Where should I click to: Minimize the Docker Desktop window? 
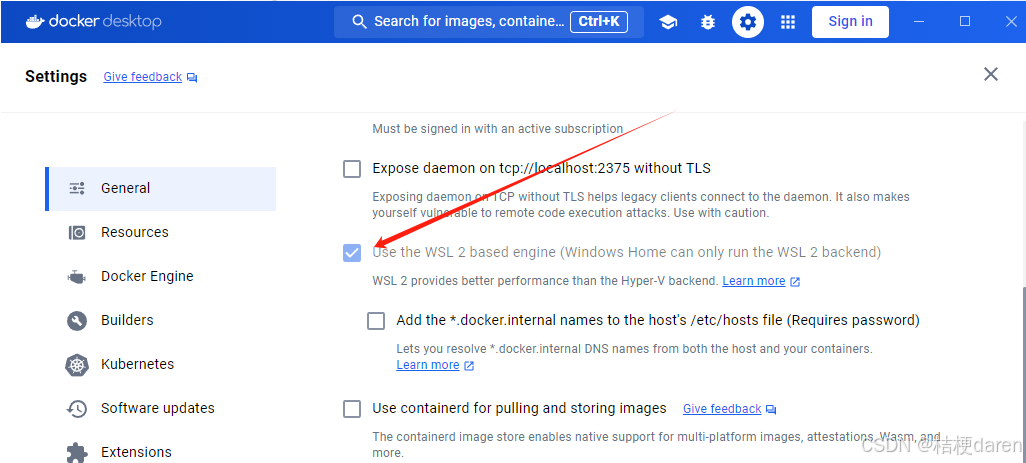coord(919,22)
